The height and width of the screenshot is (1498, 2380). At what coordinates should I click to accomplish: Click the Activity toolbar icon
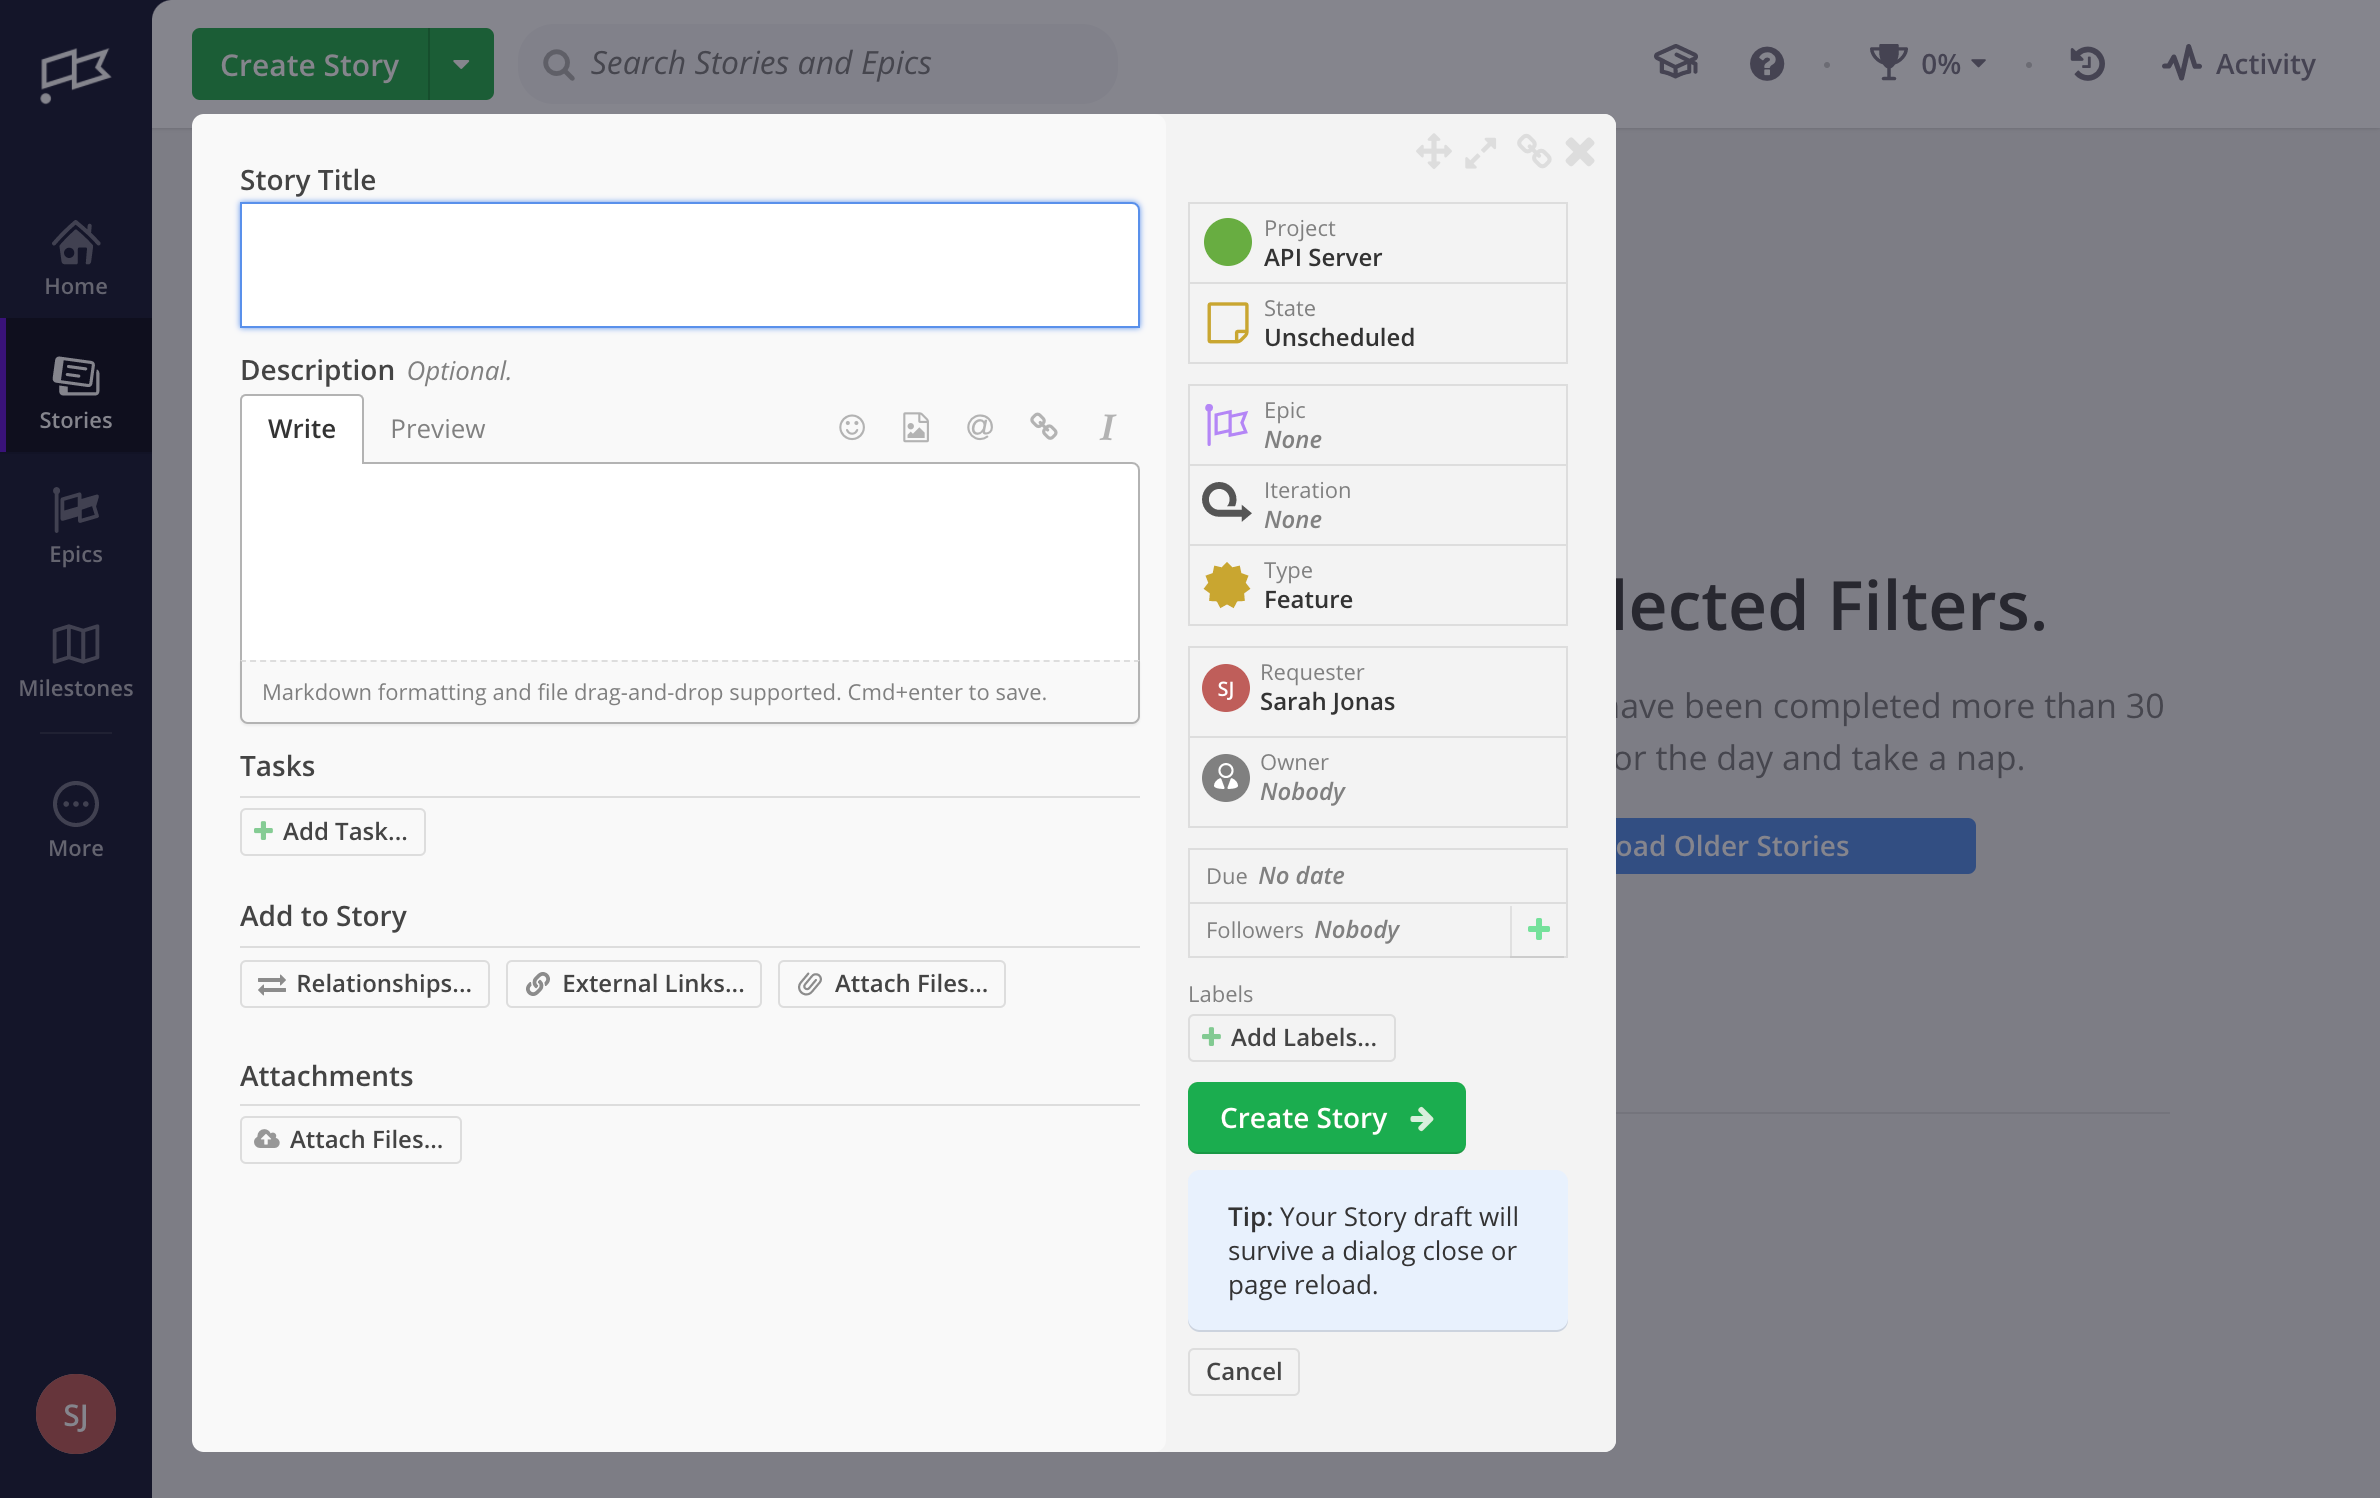pyautogui.click(x=2183, y=62)
